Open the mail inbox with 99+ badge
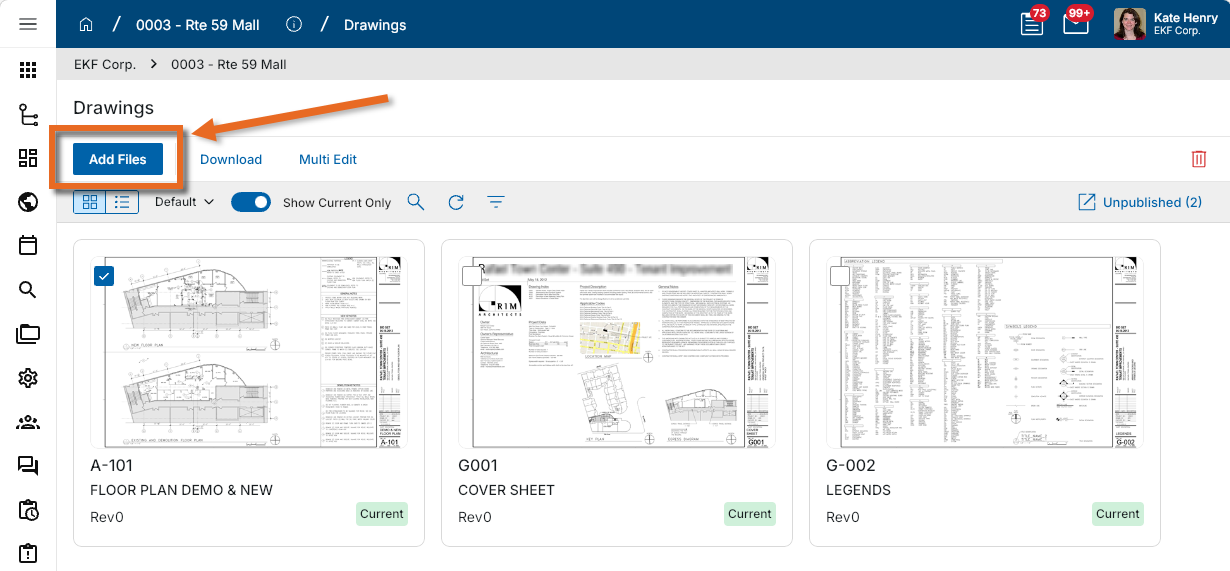The image size is (1230, 571). pyautogui.click(x=1076, y=23)
